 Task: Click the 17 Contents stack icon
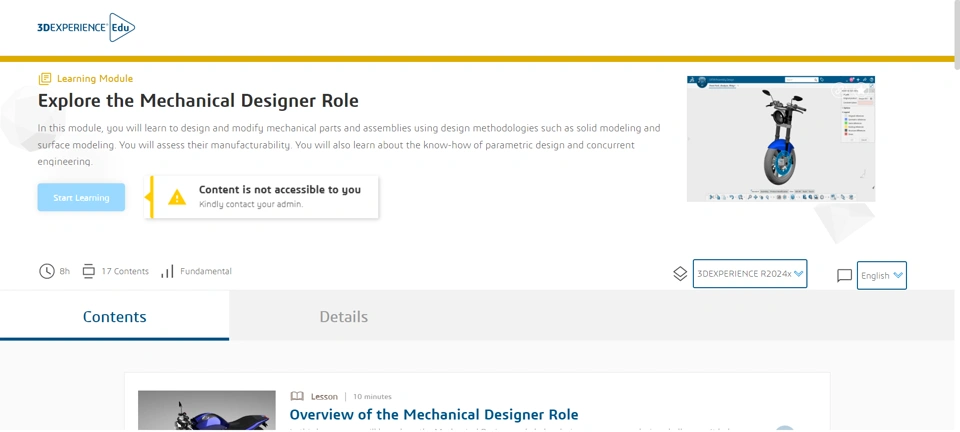tap(89, 271)
